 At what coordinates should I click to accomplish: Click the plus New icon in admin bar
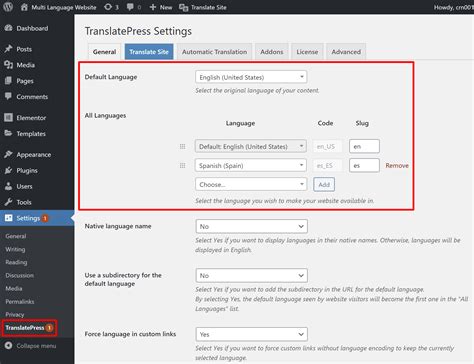click(153, 7)
